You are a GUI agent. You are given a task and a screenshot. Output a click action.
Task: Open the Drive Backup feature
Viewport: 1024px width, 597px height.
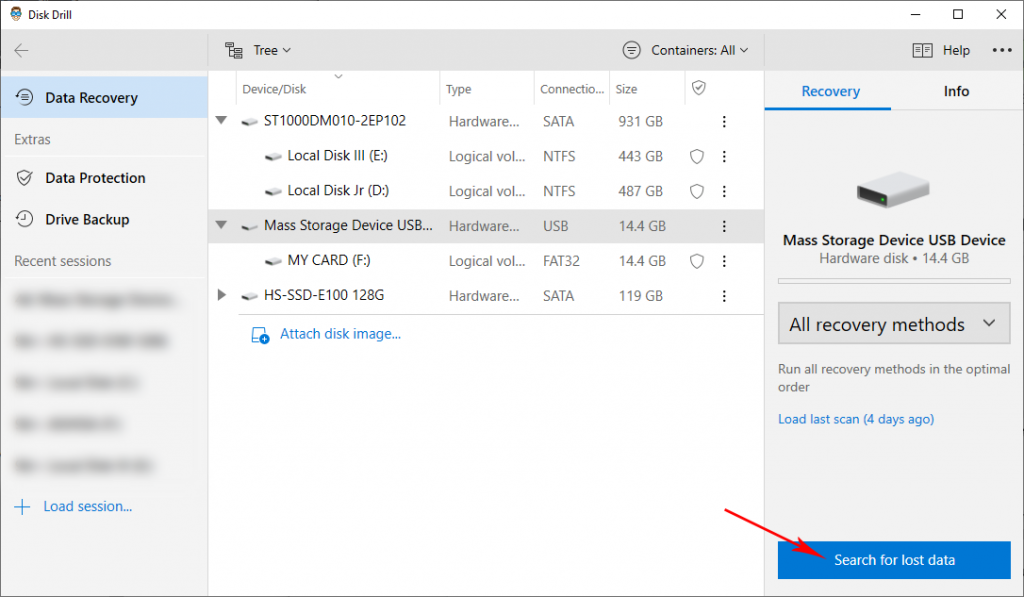pos(86,219)
